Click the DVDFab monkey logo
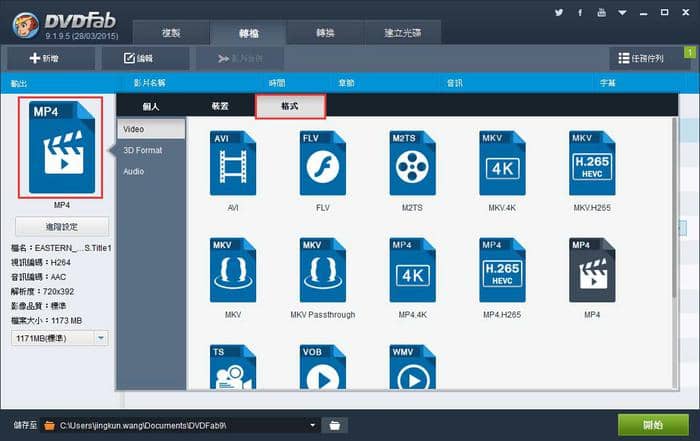The image size is (700, 441). coord(25,25)
